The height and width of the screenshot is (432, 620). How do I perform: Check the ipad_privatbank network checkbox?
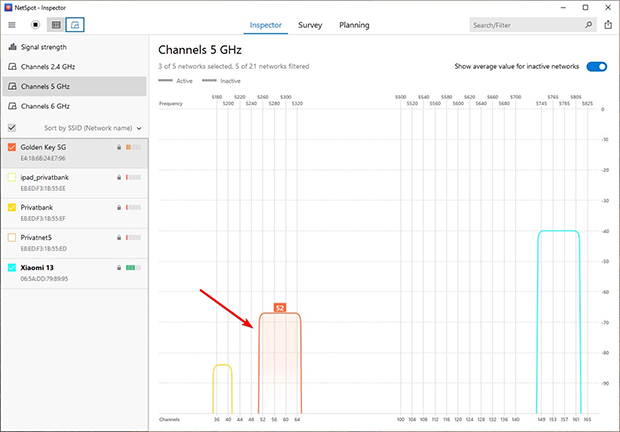12,177
